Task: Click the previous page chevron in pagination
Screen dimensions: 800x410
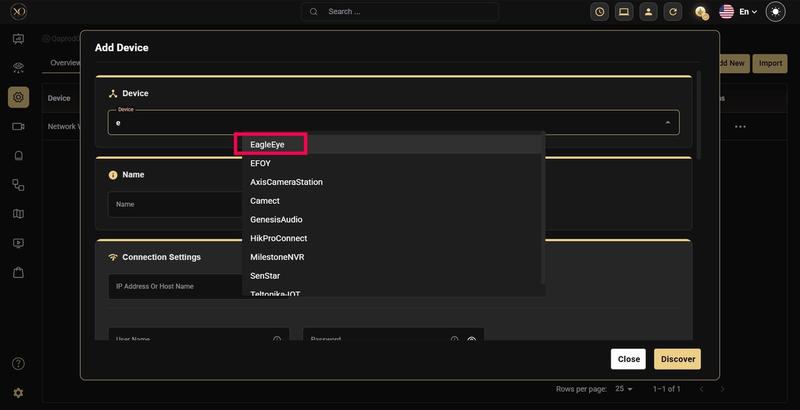Action: point(702,389)
